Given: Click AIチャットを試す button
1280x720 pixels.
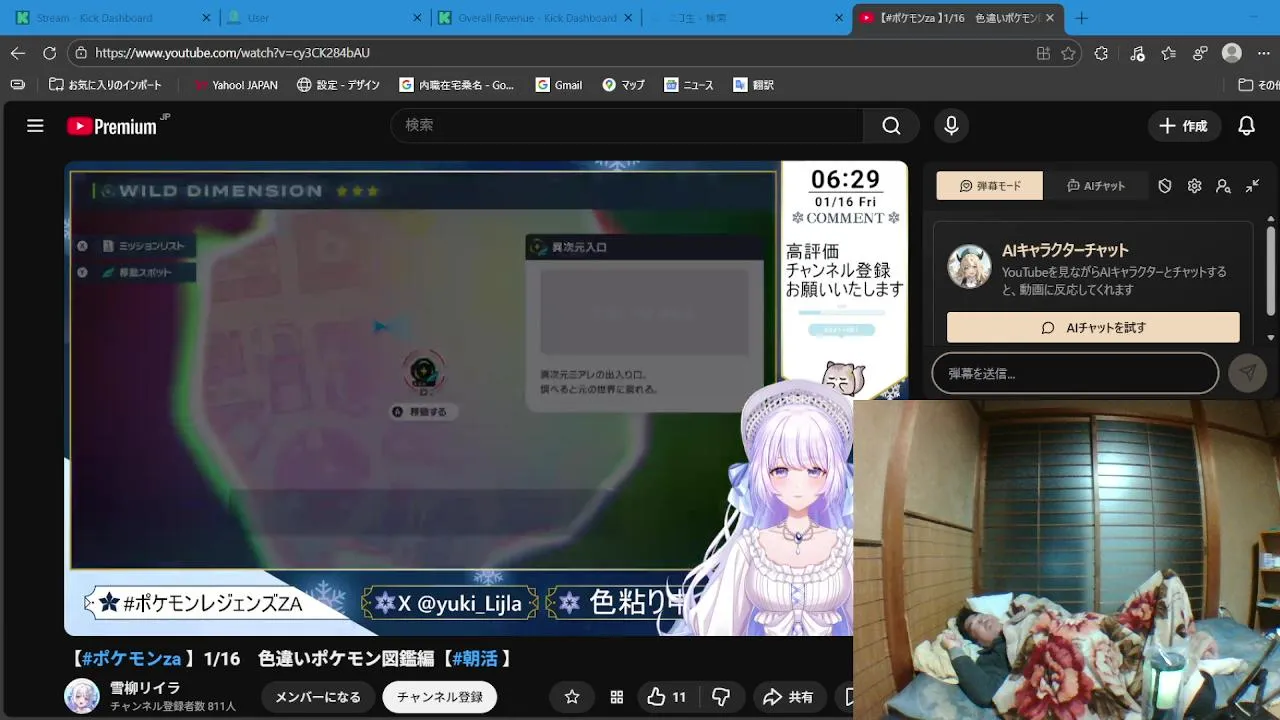Looking at the screenshot, I should tap(1093, 327).
